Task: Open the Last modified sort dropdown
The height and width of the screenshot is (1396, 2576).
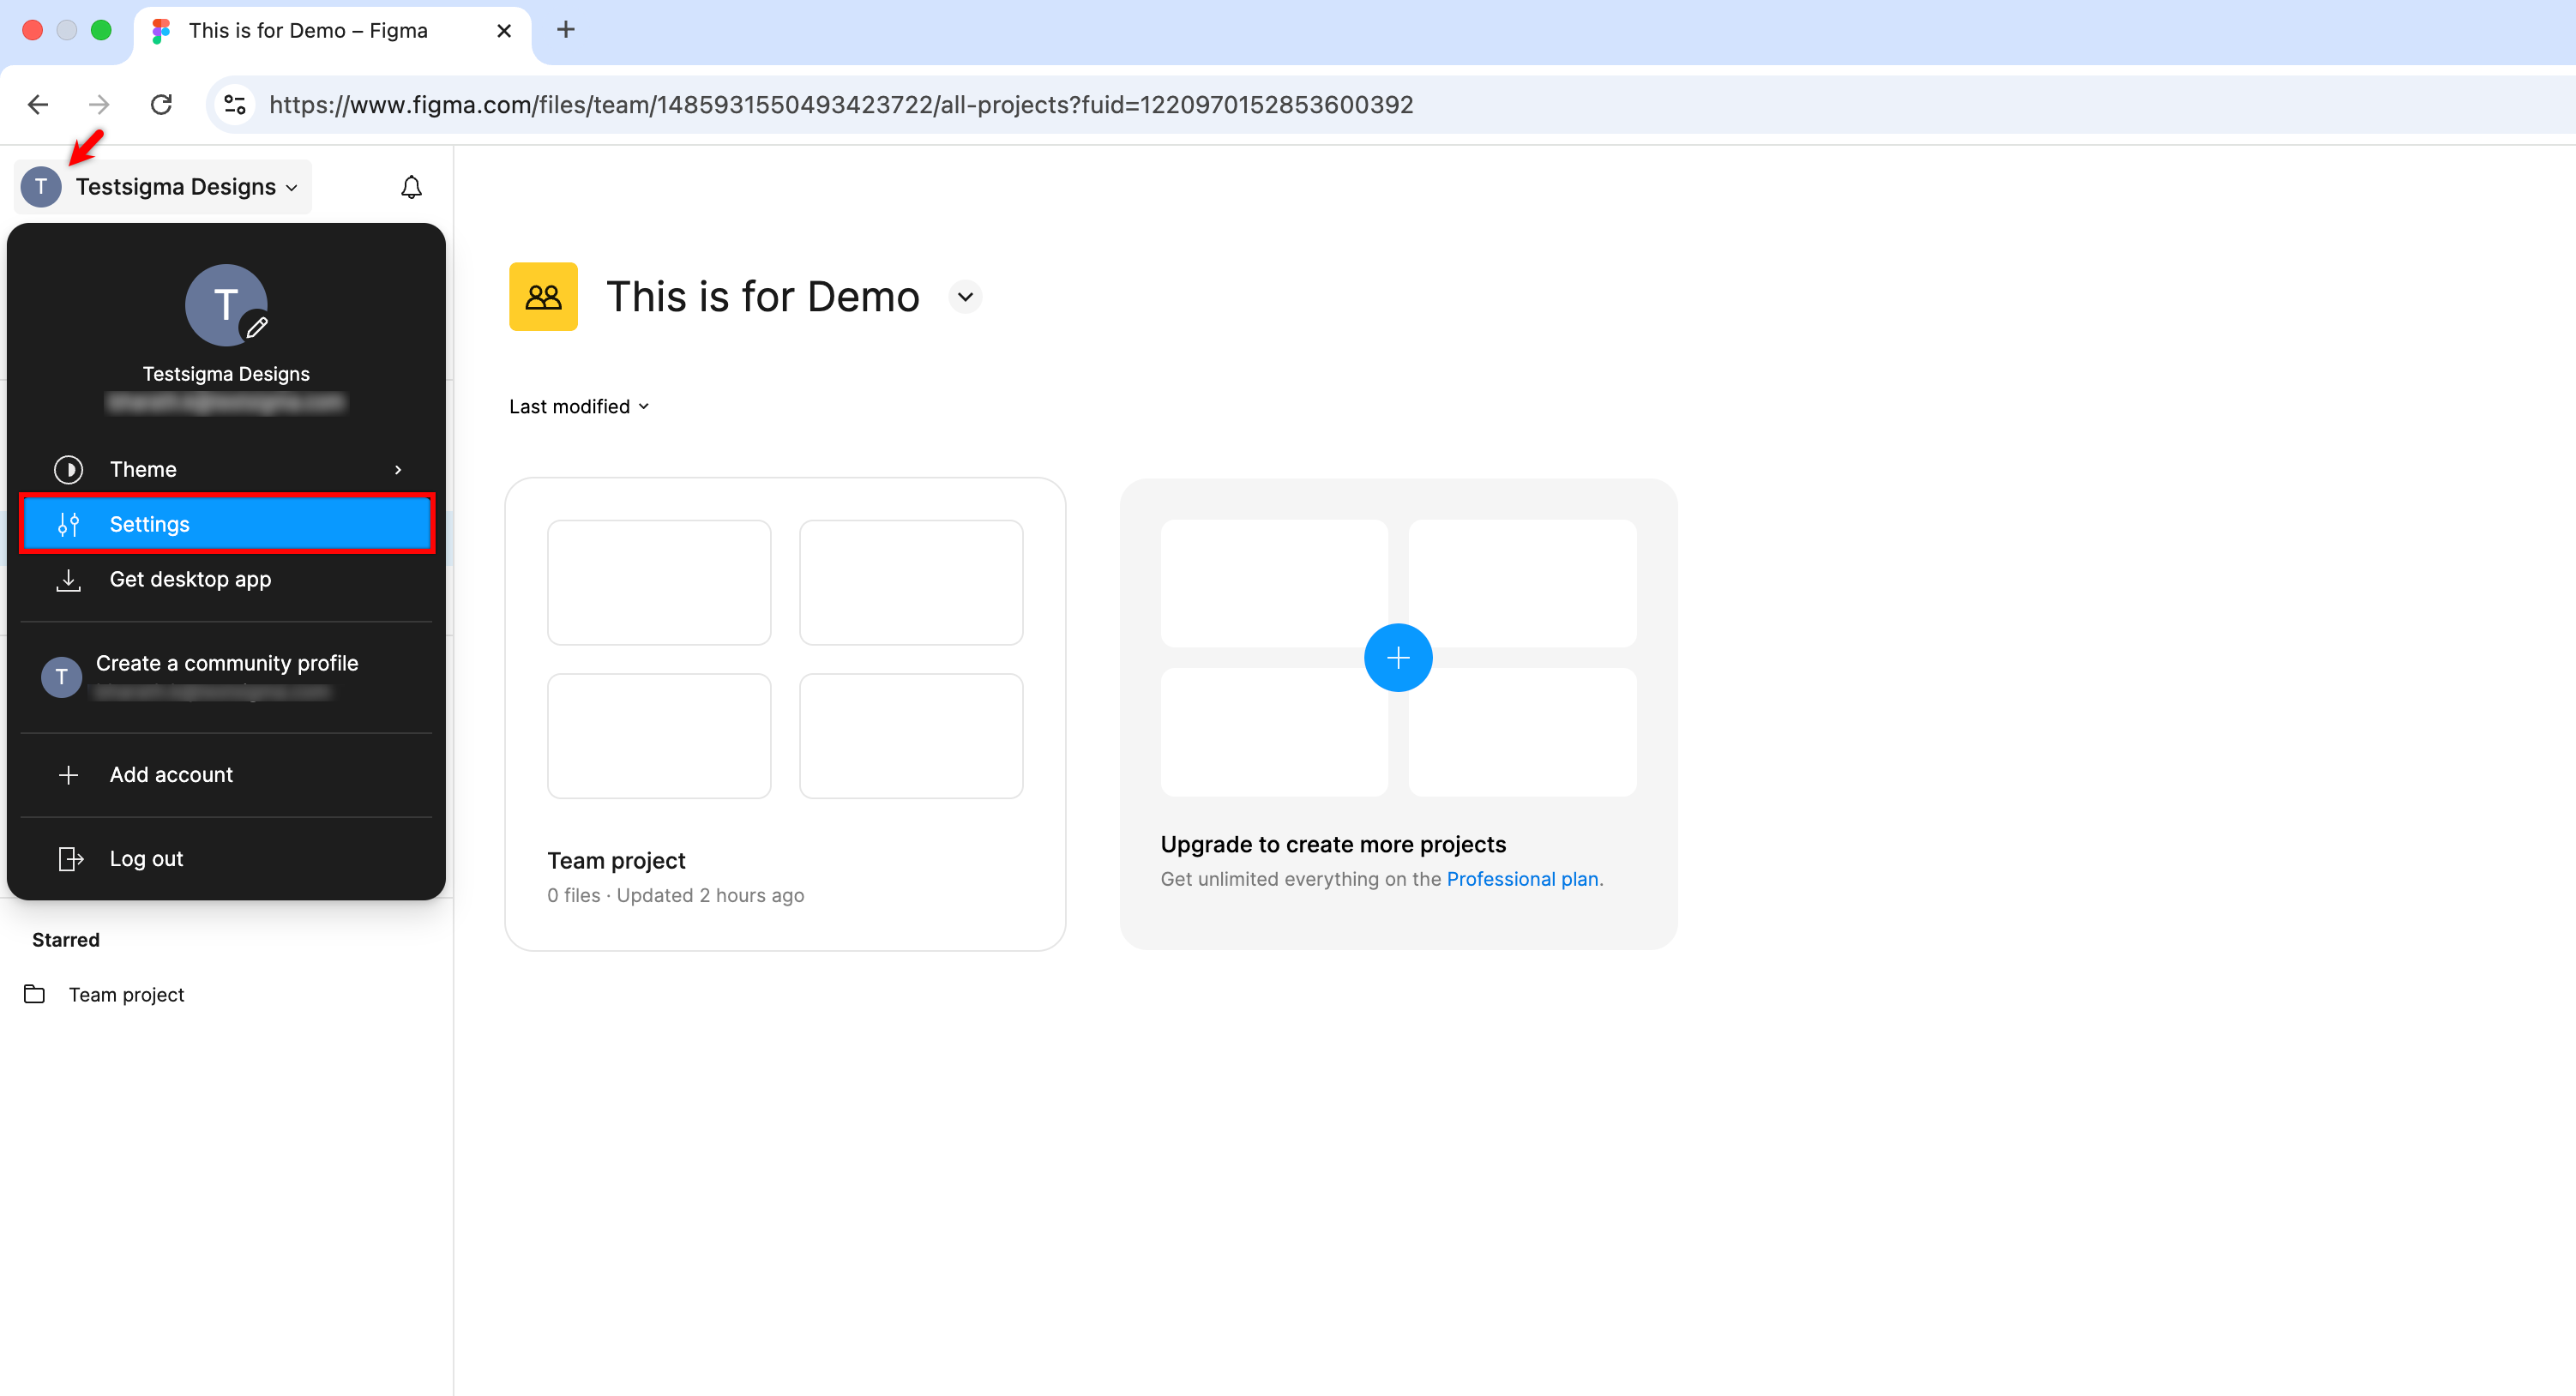Action: (x=579, y=406)
